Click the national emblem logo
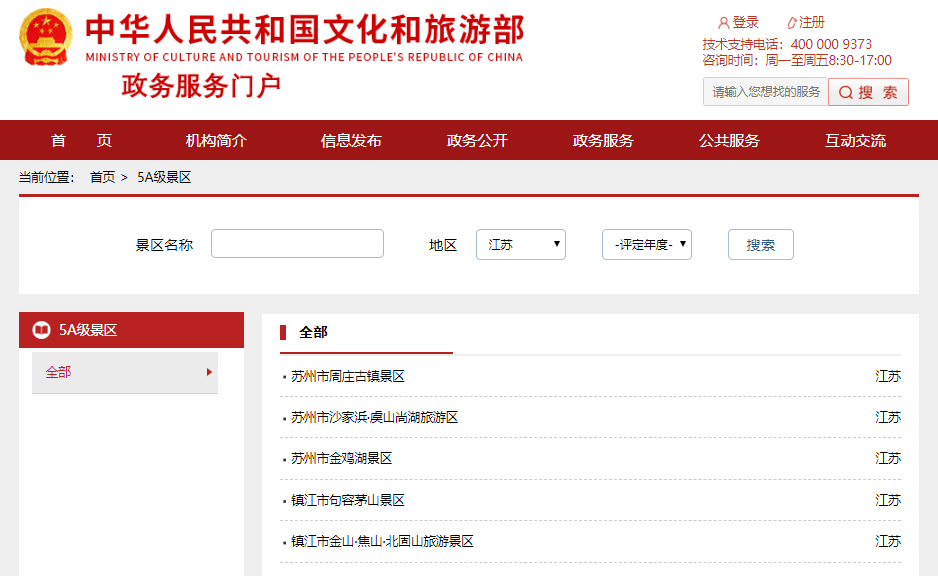Screen dimensions: 938x576 [45, 37]
